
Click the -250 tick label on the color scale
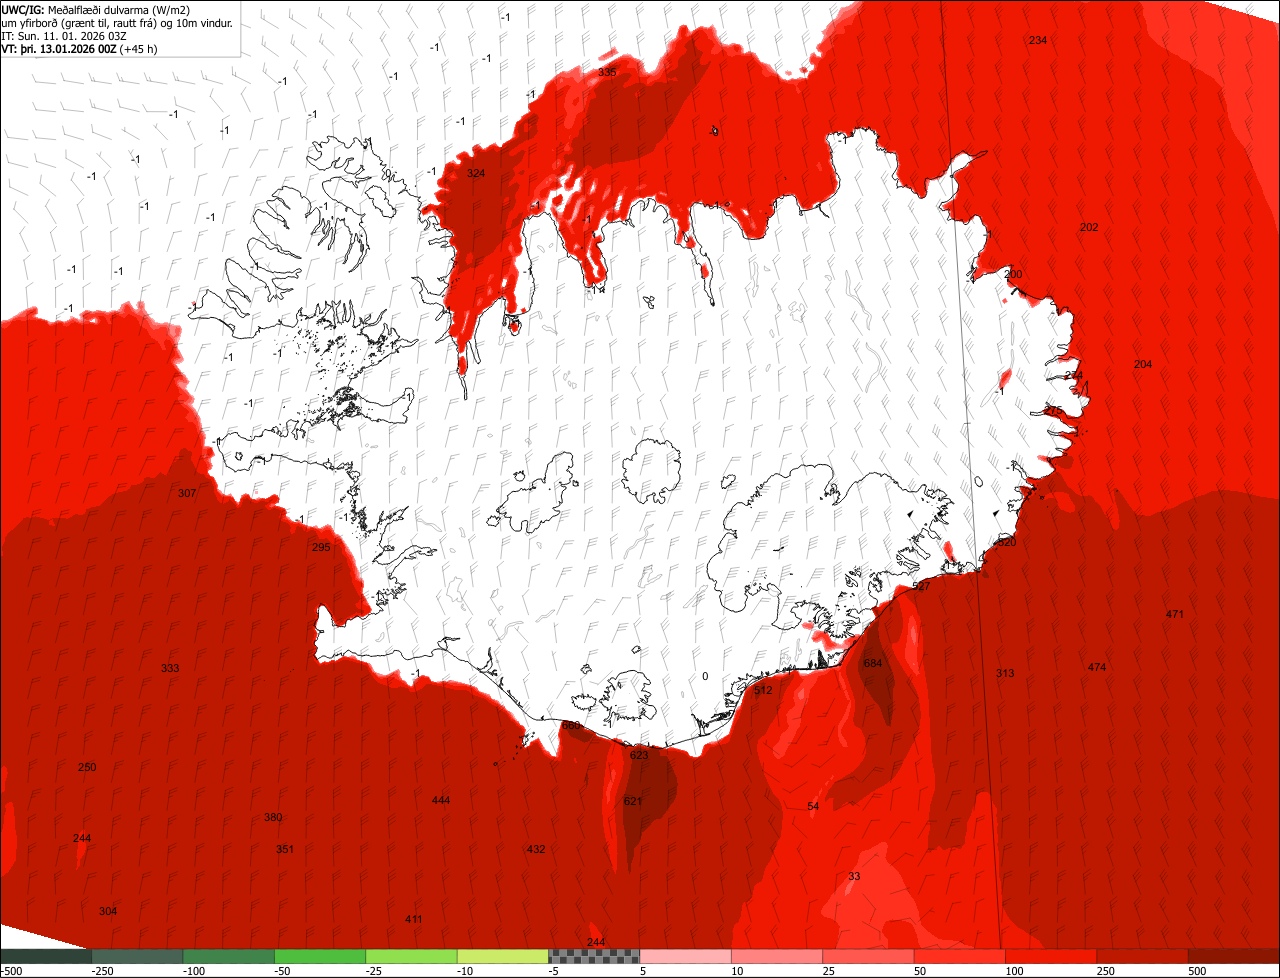click(103, 971)
